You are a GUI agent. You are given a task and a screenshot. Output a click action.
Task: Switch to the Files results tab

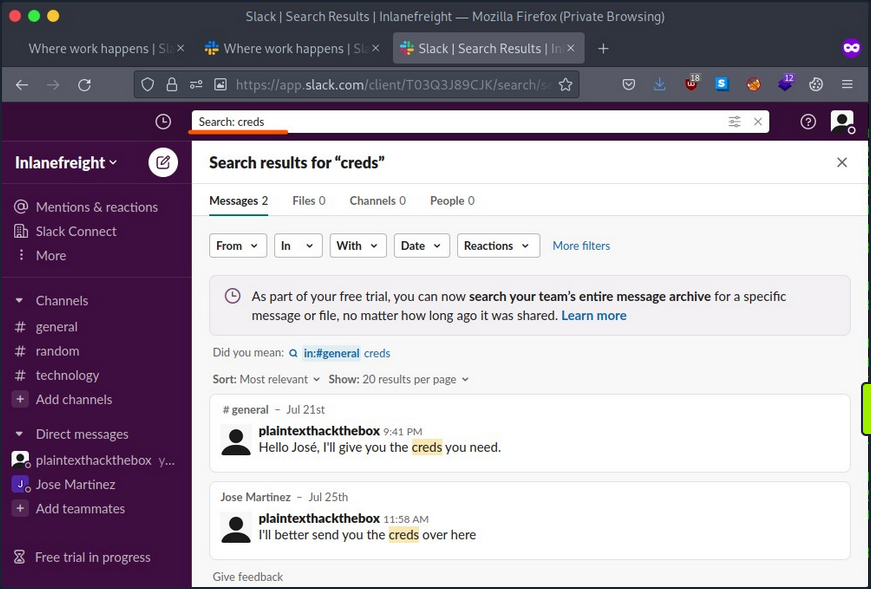308,201
